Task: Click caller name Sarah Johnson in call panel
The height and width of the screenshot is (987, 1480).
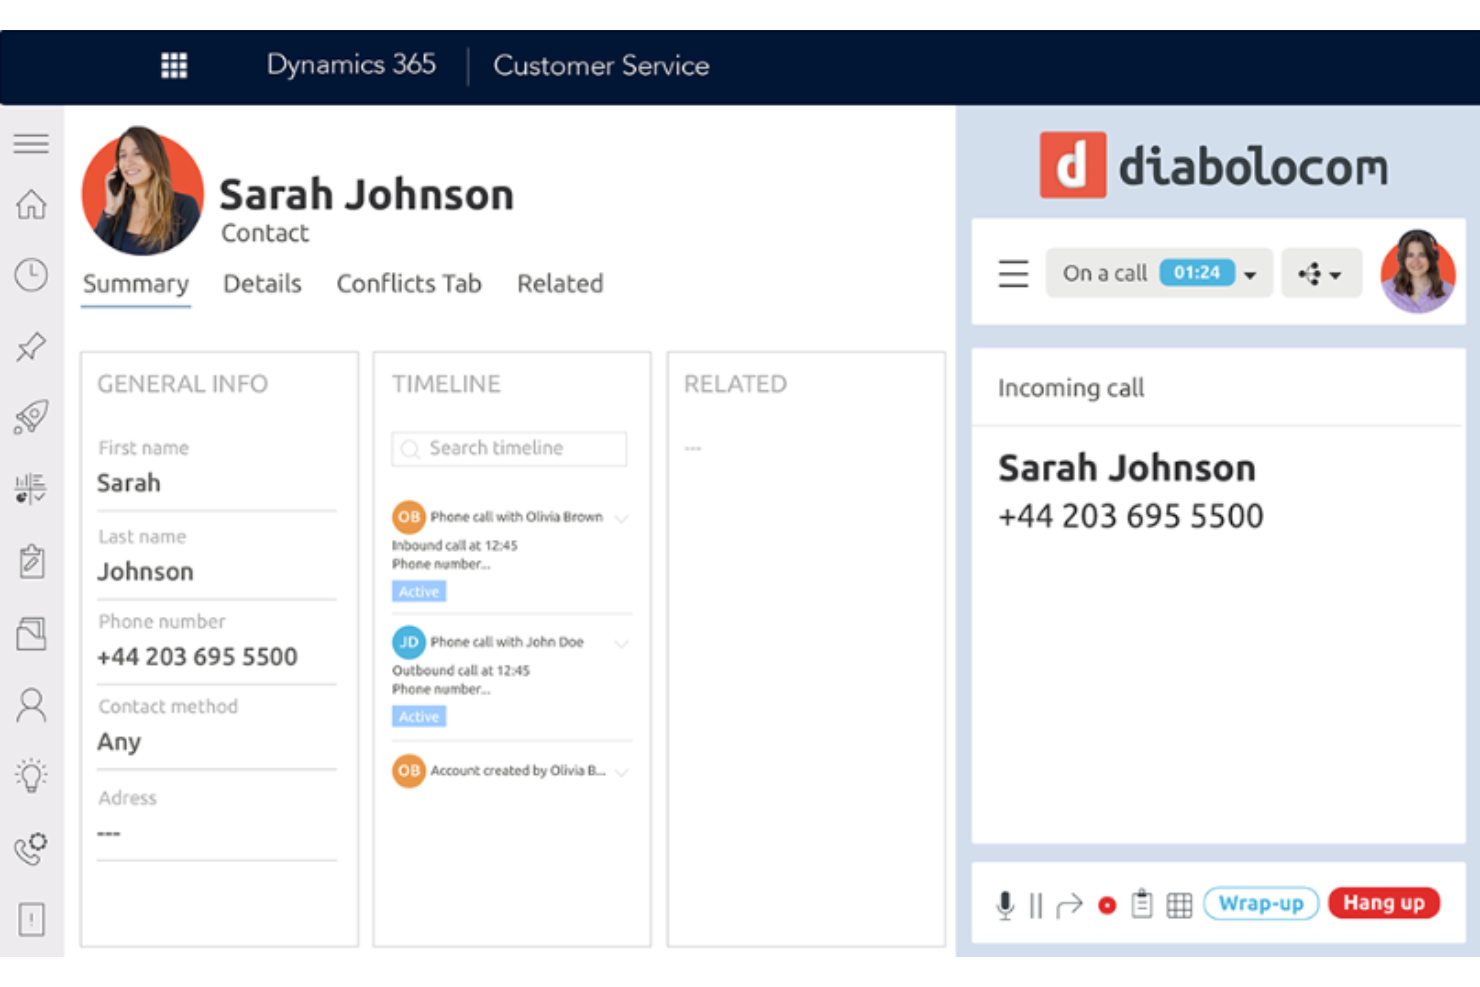Action: (1127, 468)
